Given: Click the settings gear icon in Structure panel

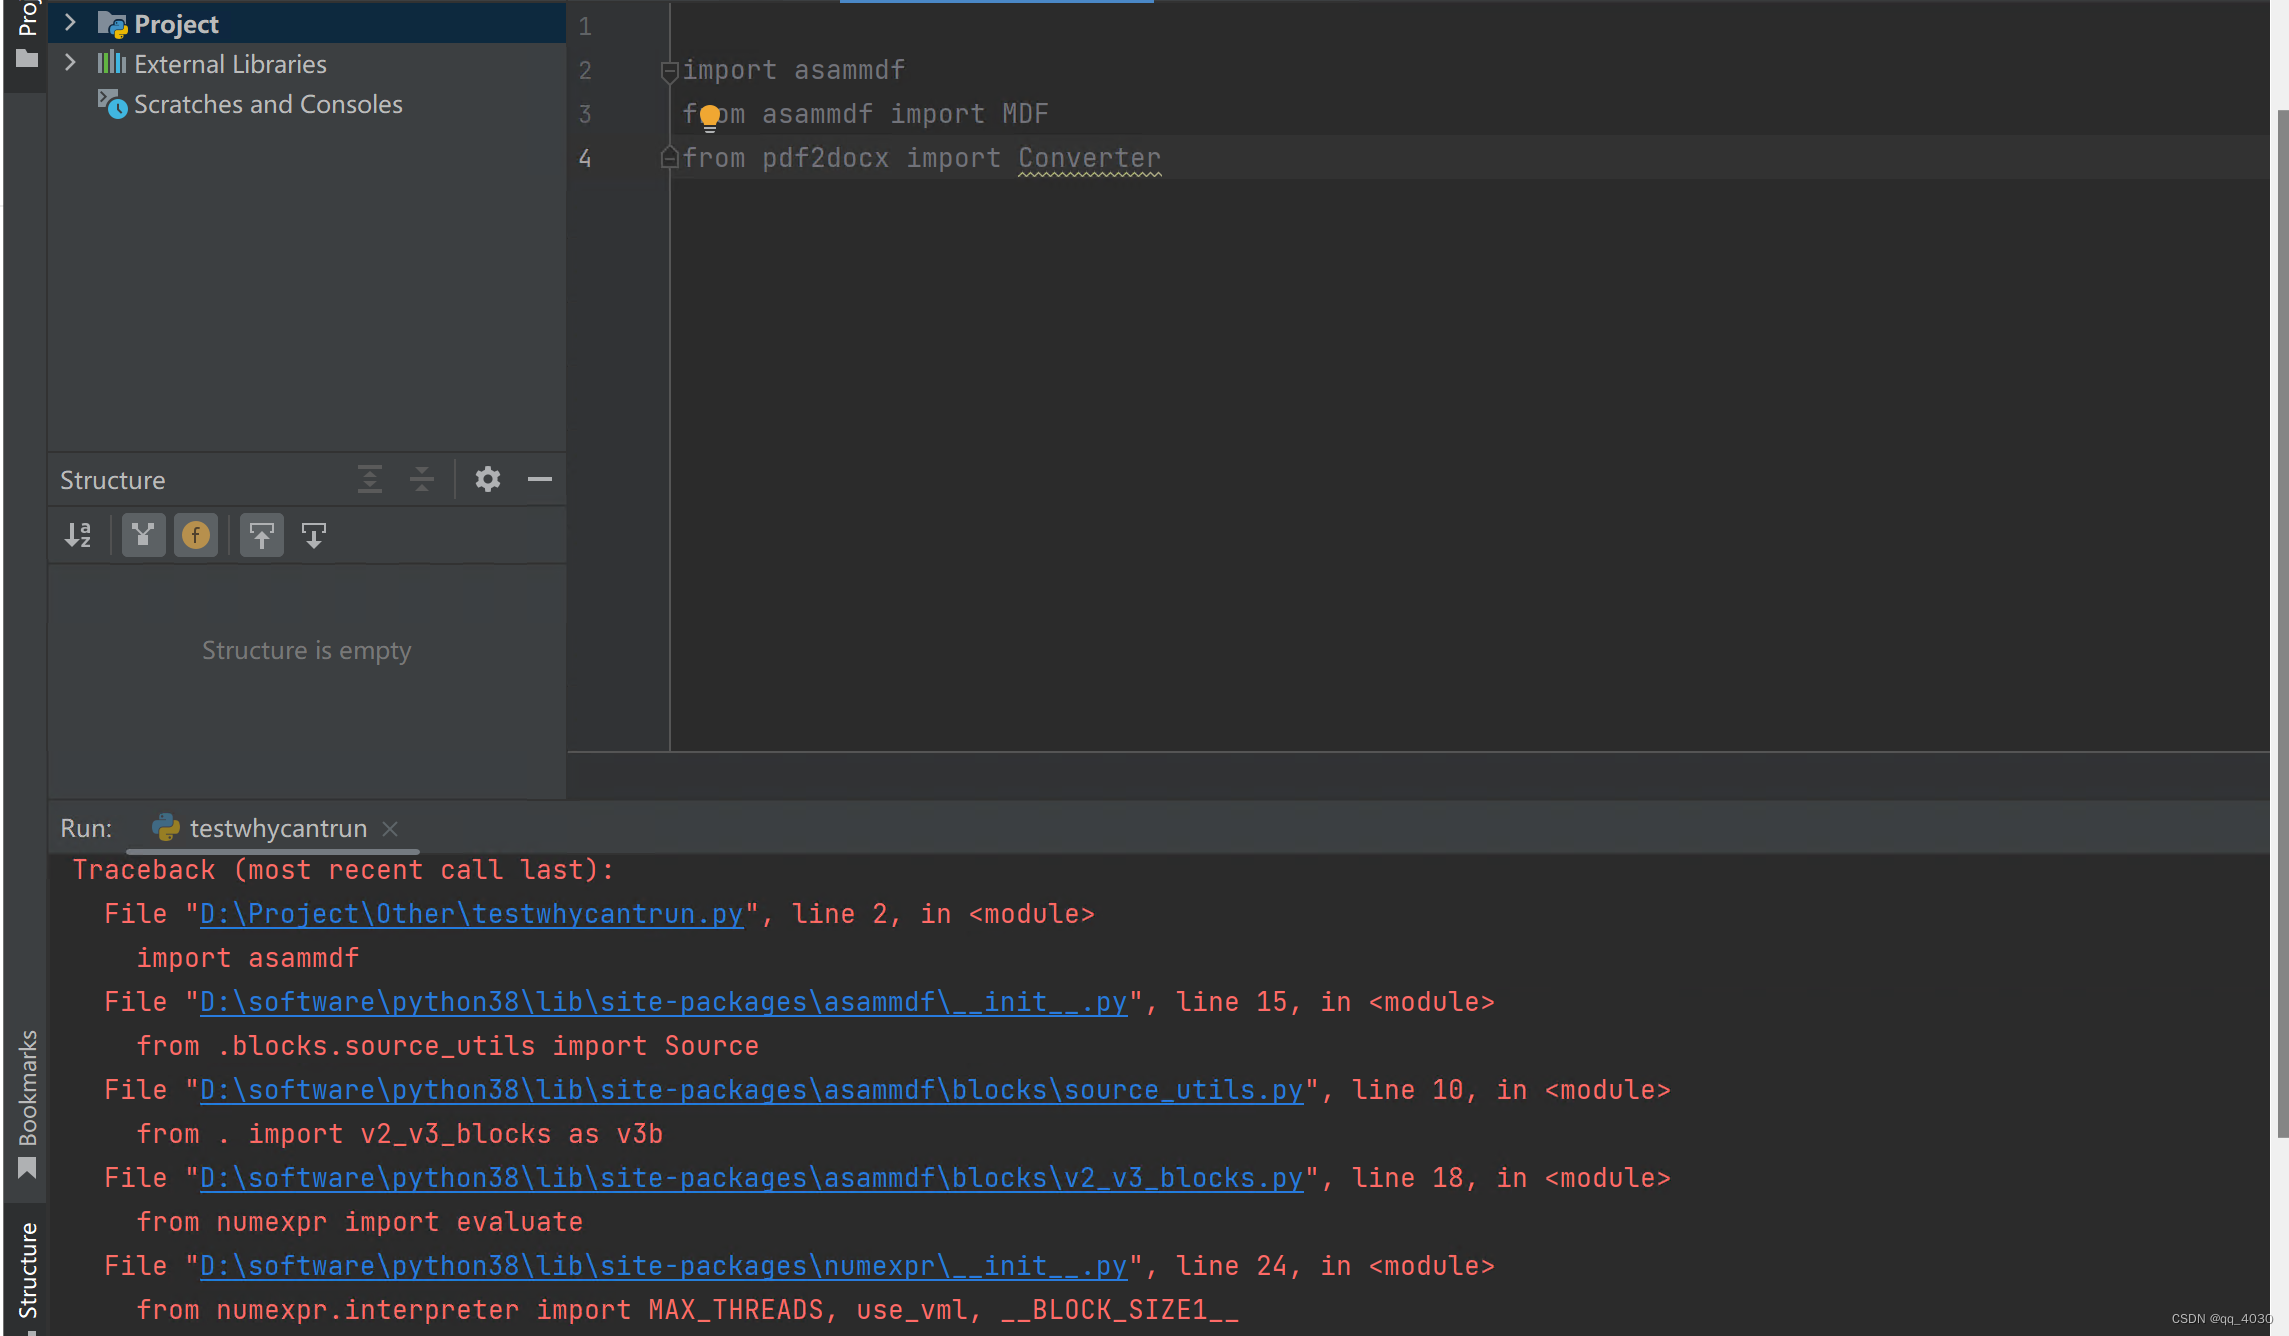Looking at the screenshot, I should tap(488, 479).
